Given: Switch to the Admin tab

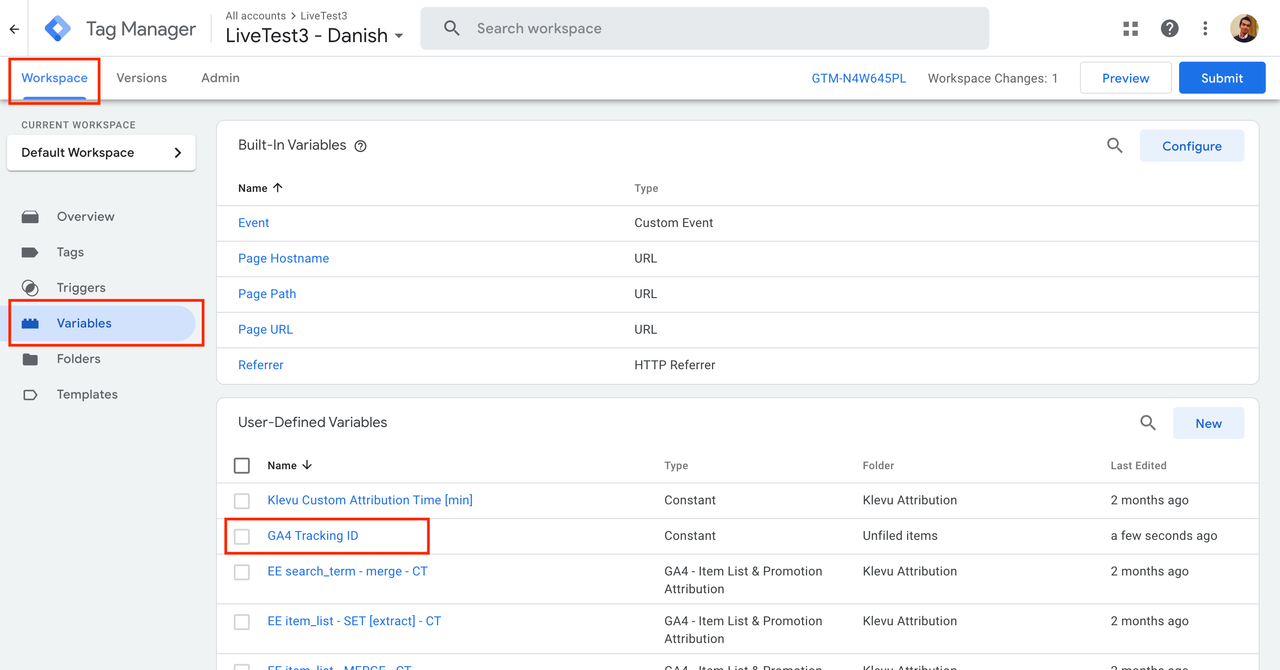Looking at the screenshot, I should click(x=220, y=78).
